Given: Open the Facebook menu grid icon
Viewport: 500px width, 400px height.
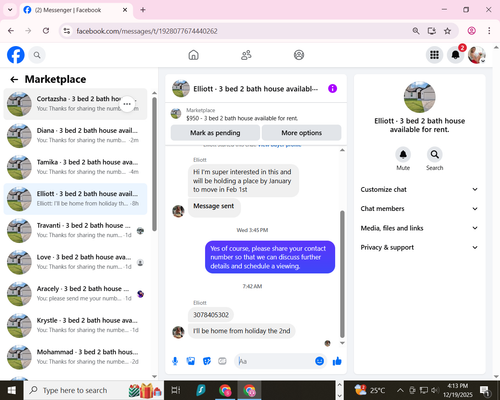Looking at the screenshot, I should [x=434, y=55].
